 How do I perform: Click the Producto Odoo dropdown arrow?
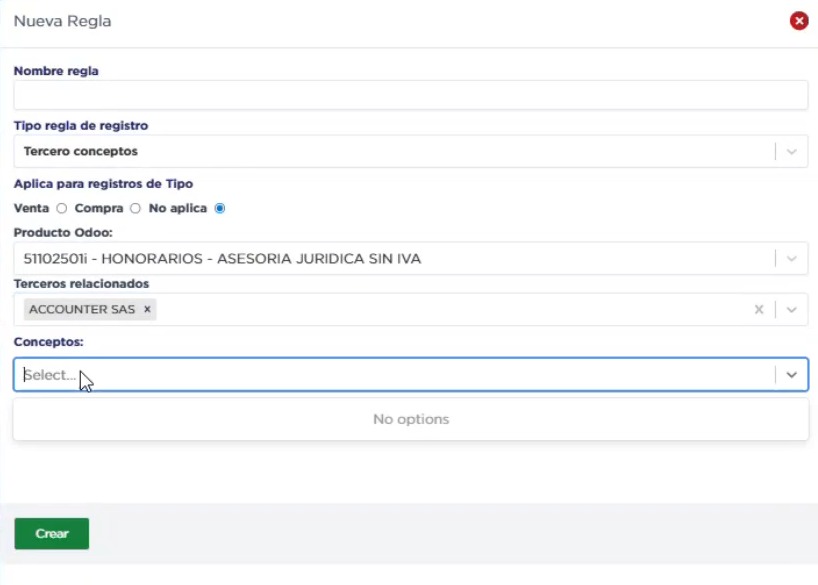[x=792, y=259]
